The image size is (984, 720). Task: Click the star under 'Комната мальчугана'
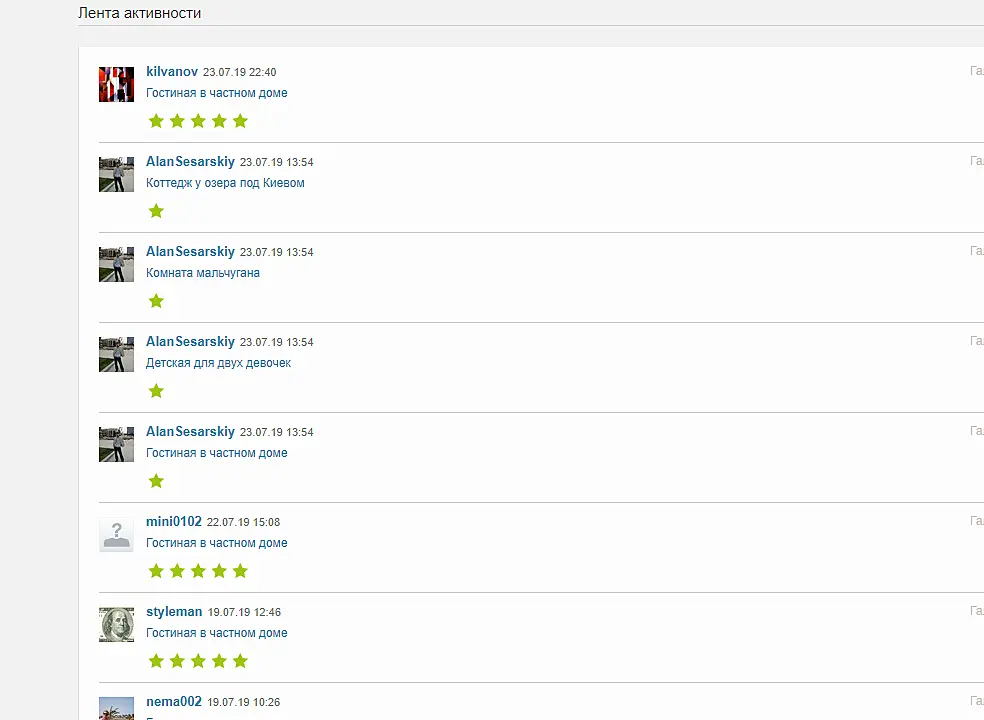pos(156,301)
